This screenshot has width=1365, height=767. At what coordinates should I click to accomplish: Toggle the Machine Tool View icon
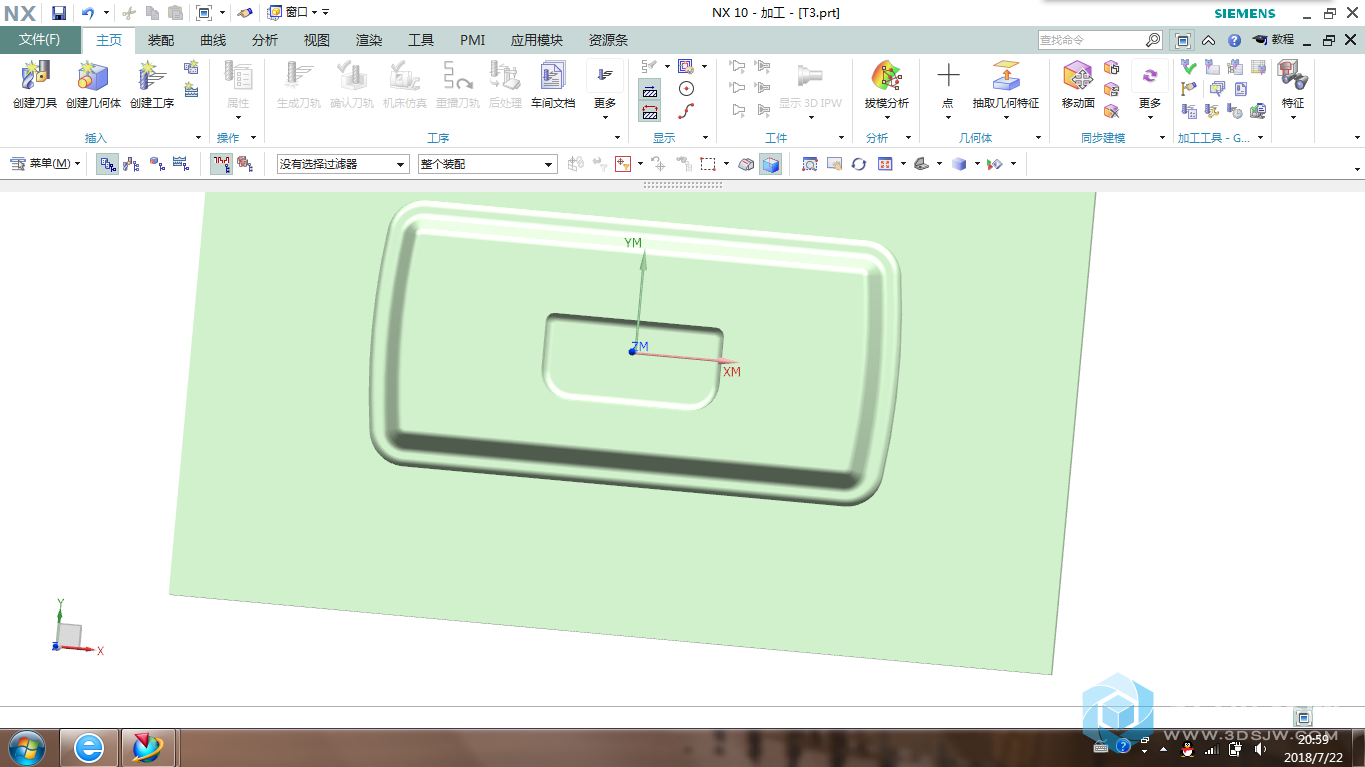[131, 164]
